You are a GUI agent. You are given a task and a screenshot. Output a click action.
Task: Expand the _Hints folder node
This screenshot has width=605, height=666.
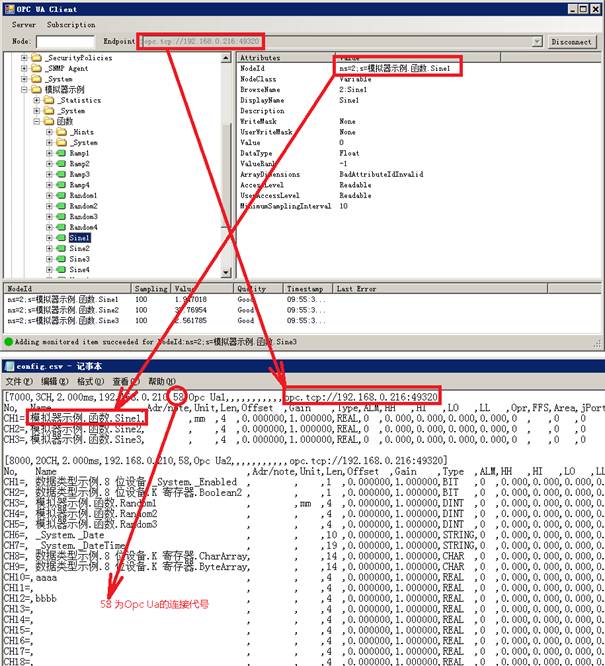[48, 132]
